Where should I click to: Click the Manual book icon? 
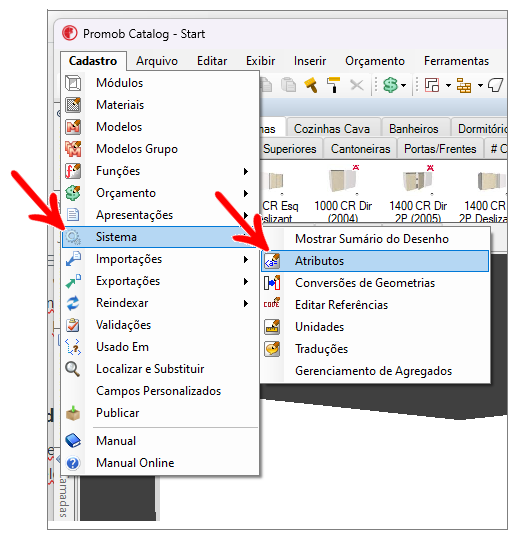point(73,441)
